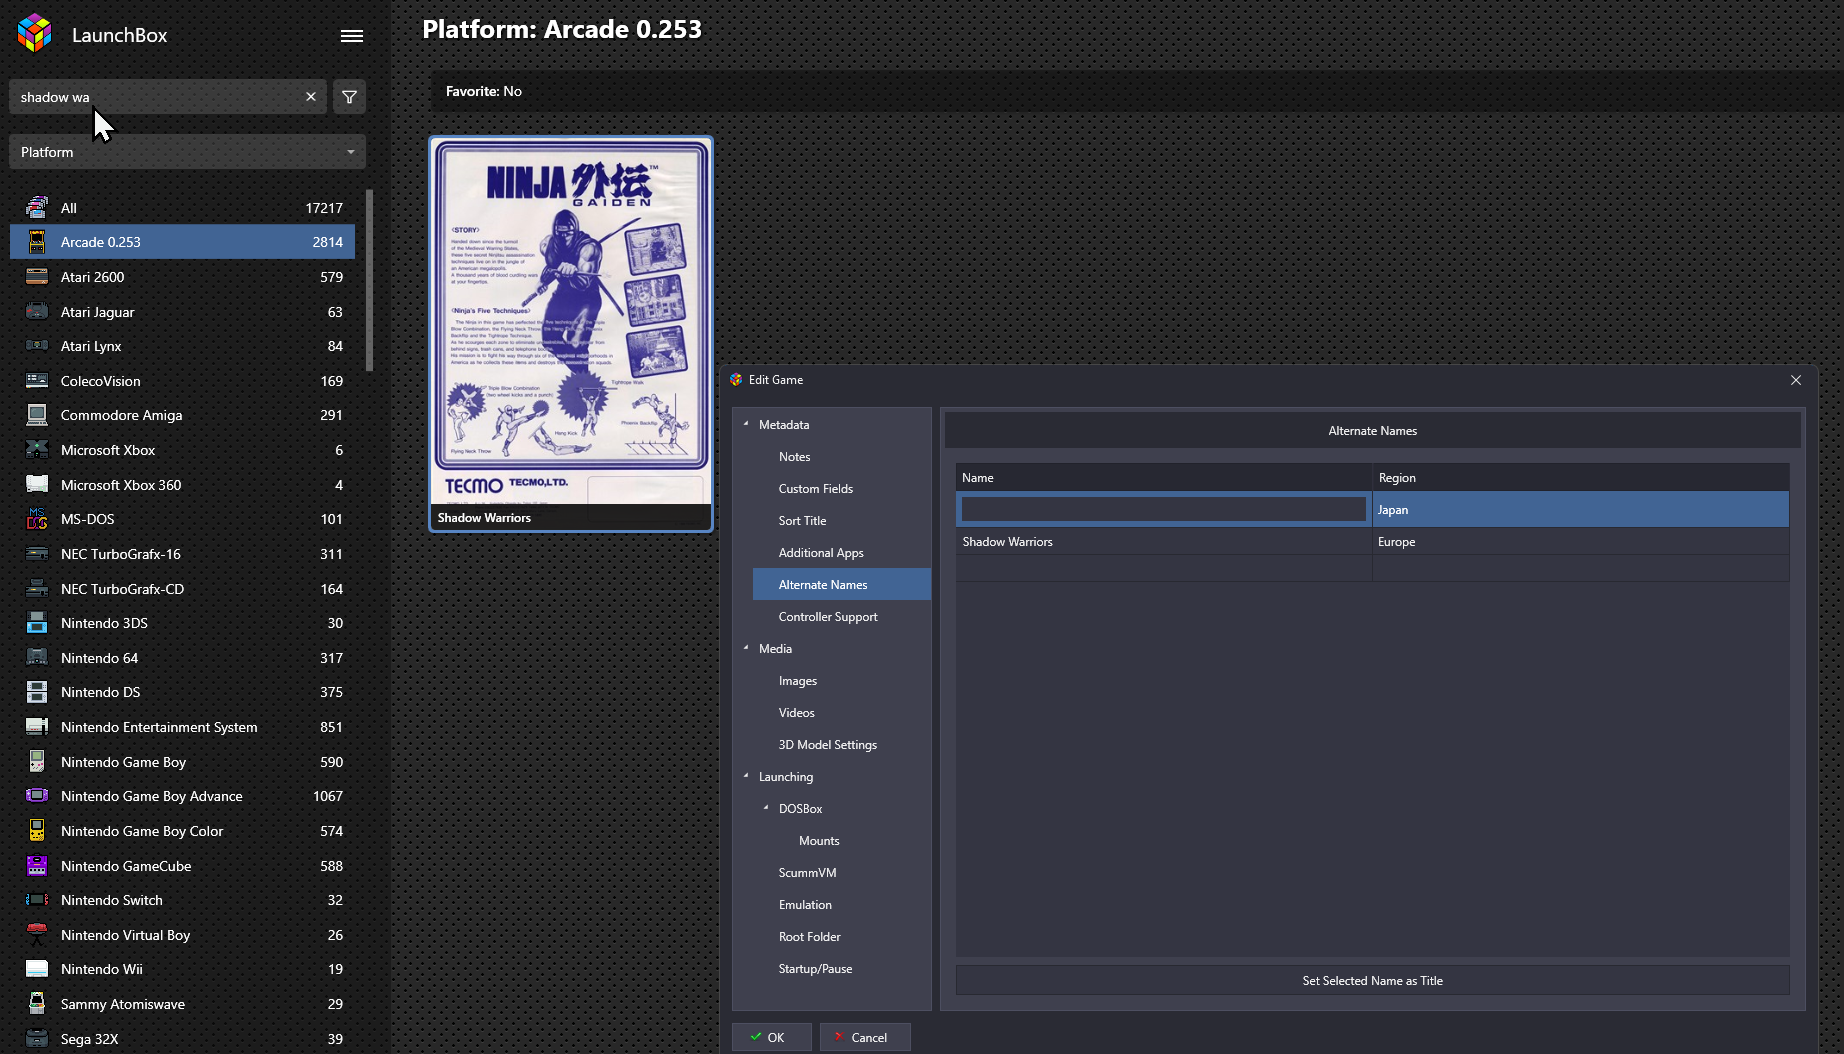Viewport: 1844px width, 1054px height.
Task: Click the Atari Lynx handheld icon
Action: click(x=37, y=346)
